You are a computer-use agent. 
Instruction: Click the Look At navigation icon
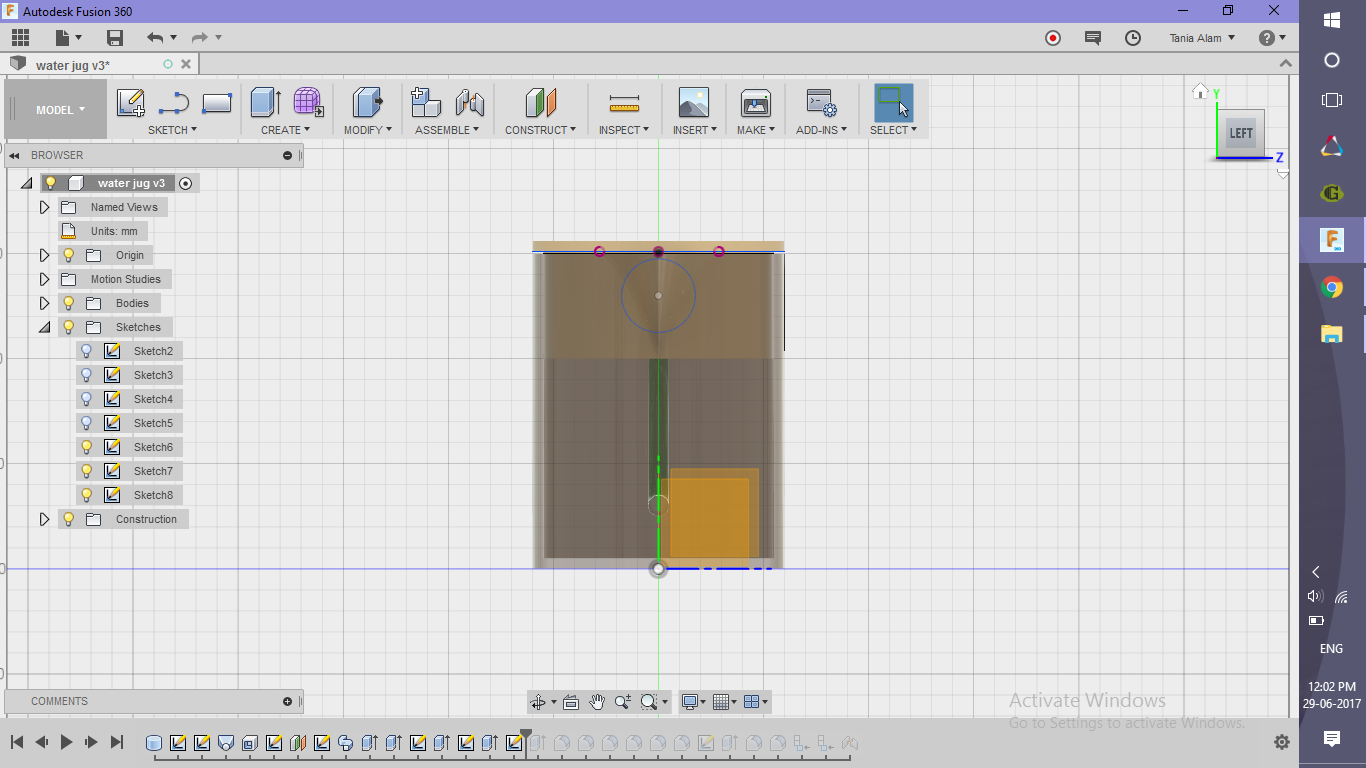(x=571, y=702)
